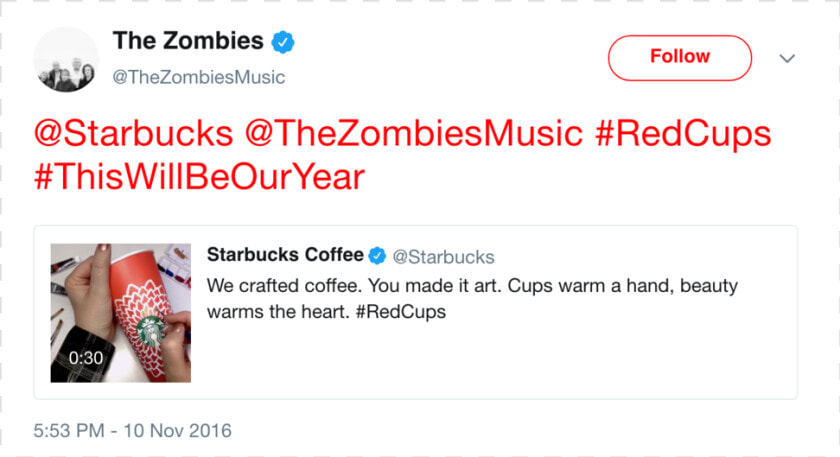The image size is (840, 457).
Task: Open the #ThisWillBeOurYear hashtag
Action: tap(199, 177)
